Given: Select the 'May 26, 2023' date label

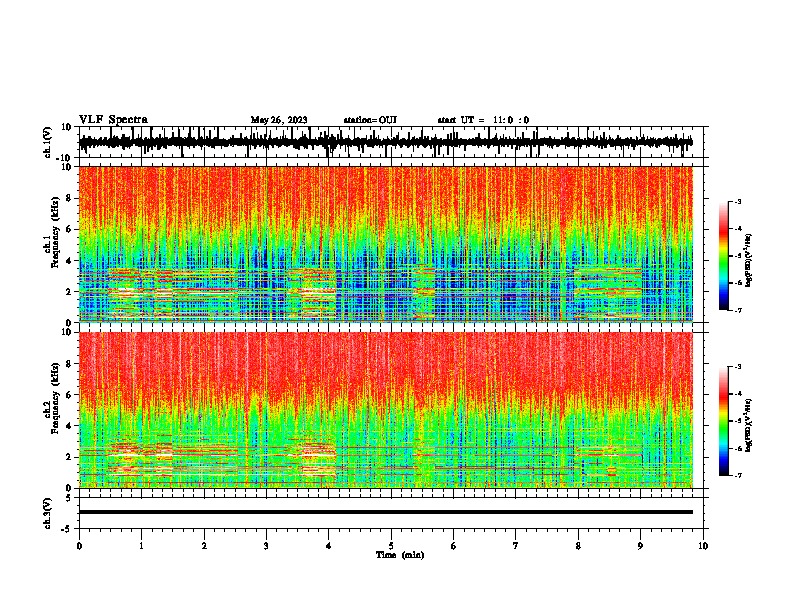Looking at the screenshot, I should point(279,120).
